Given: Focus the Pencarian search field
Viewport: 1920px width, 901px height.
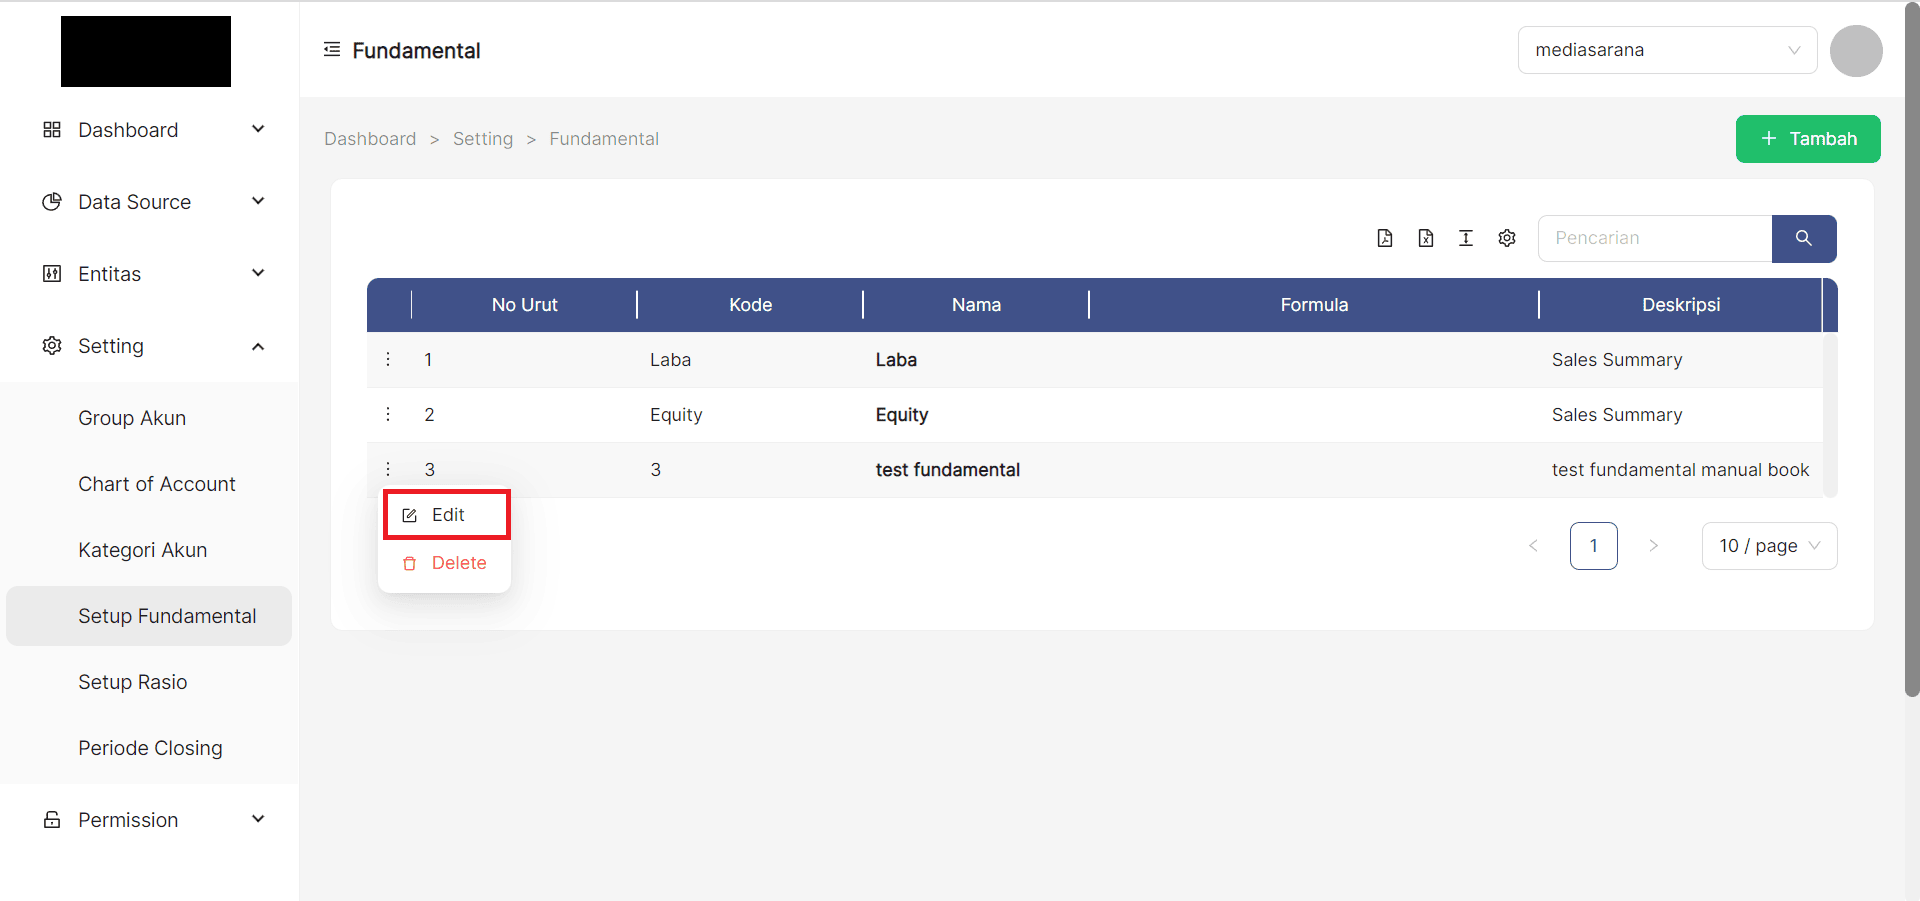Looking at the screenshot, I should click(x=1654, y=238).
